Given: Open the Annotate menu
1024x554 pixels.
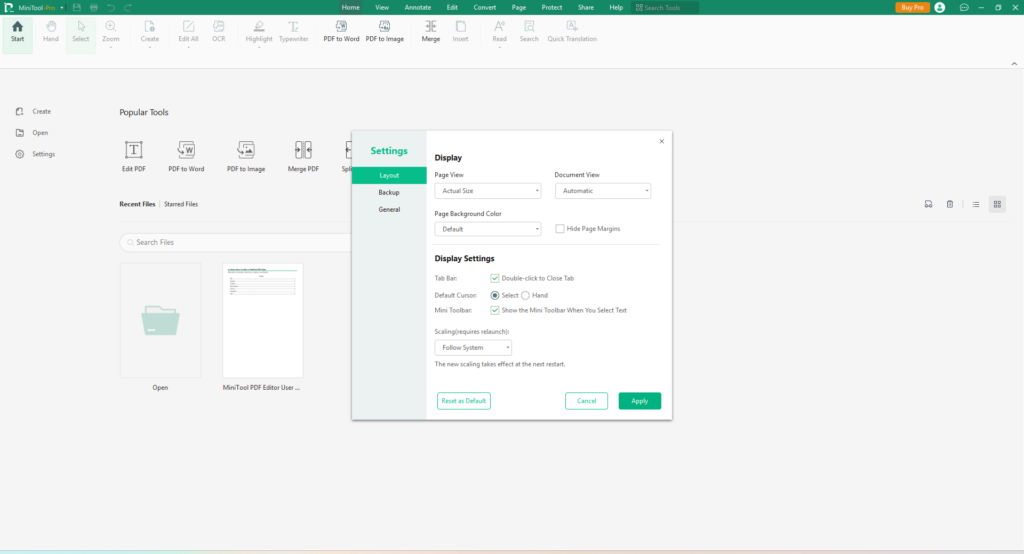Looking at the screenshot, I should pyautogui.click(x=417, y=7).
